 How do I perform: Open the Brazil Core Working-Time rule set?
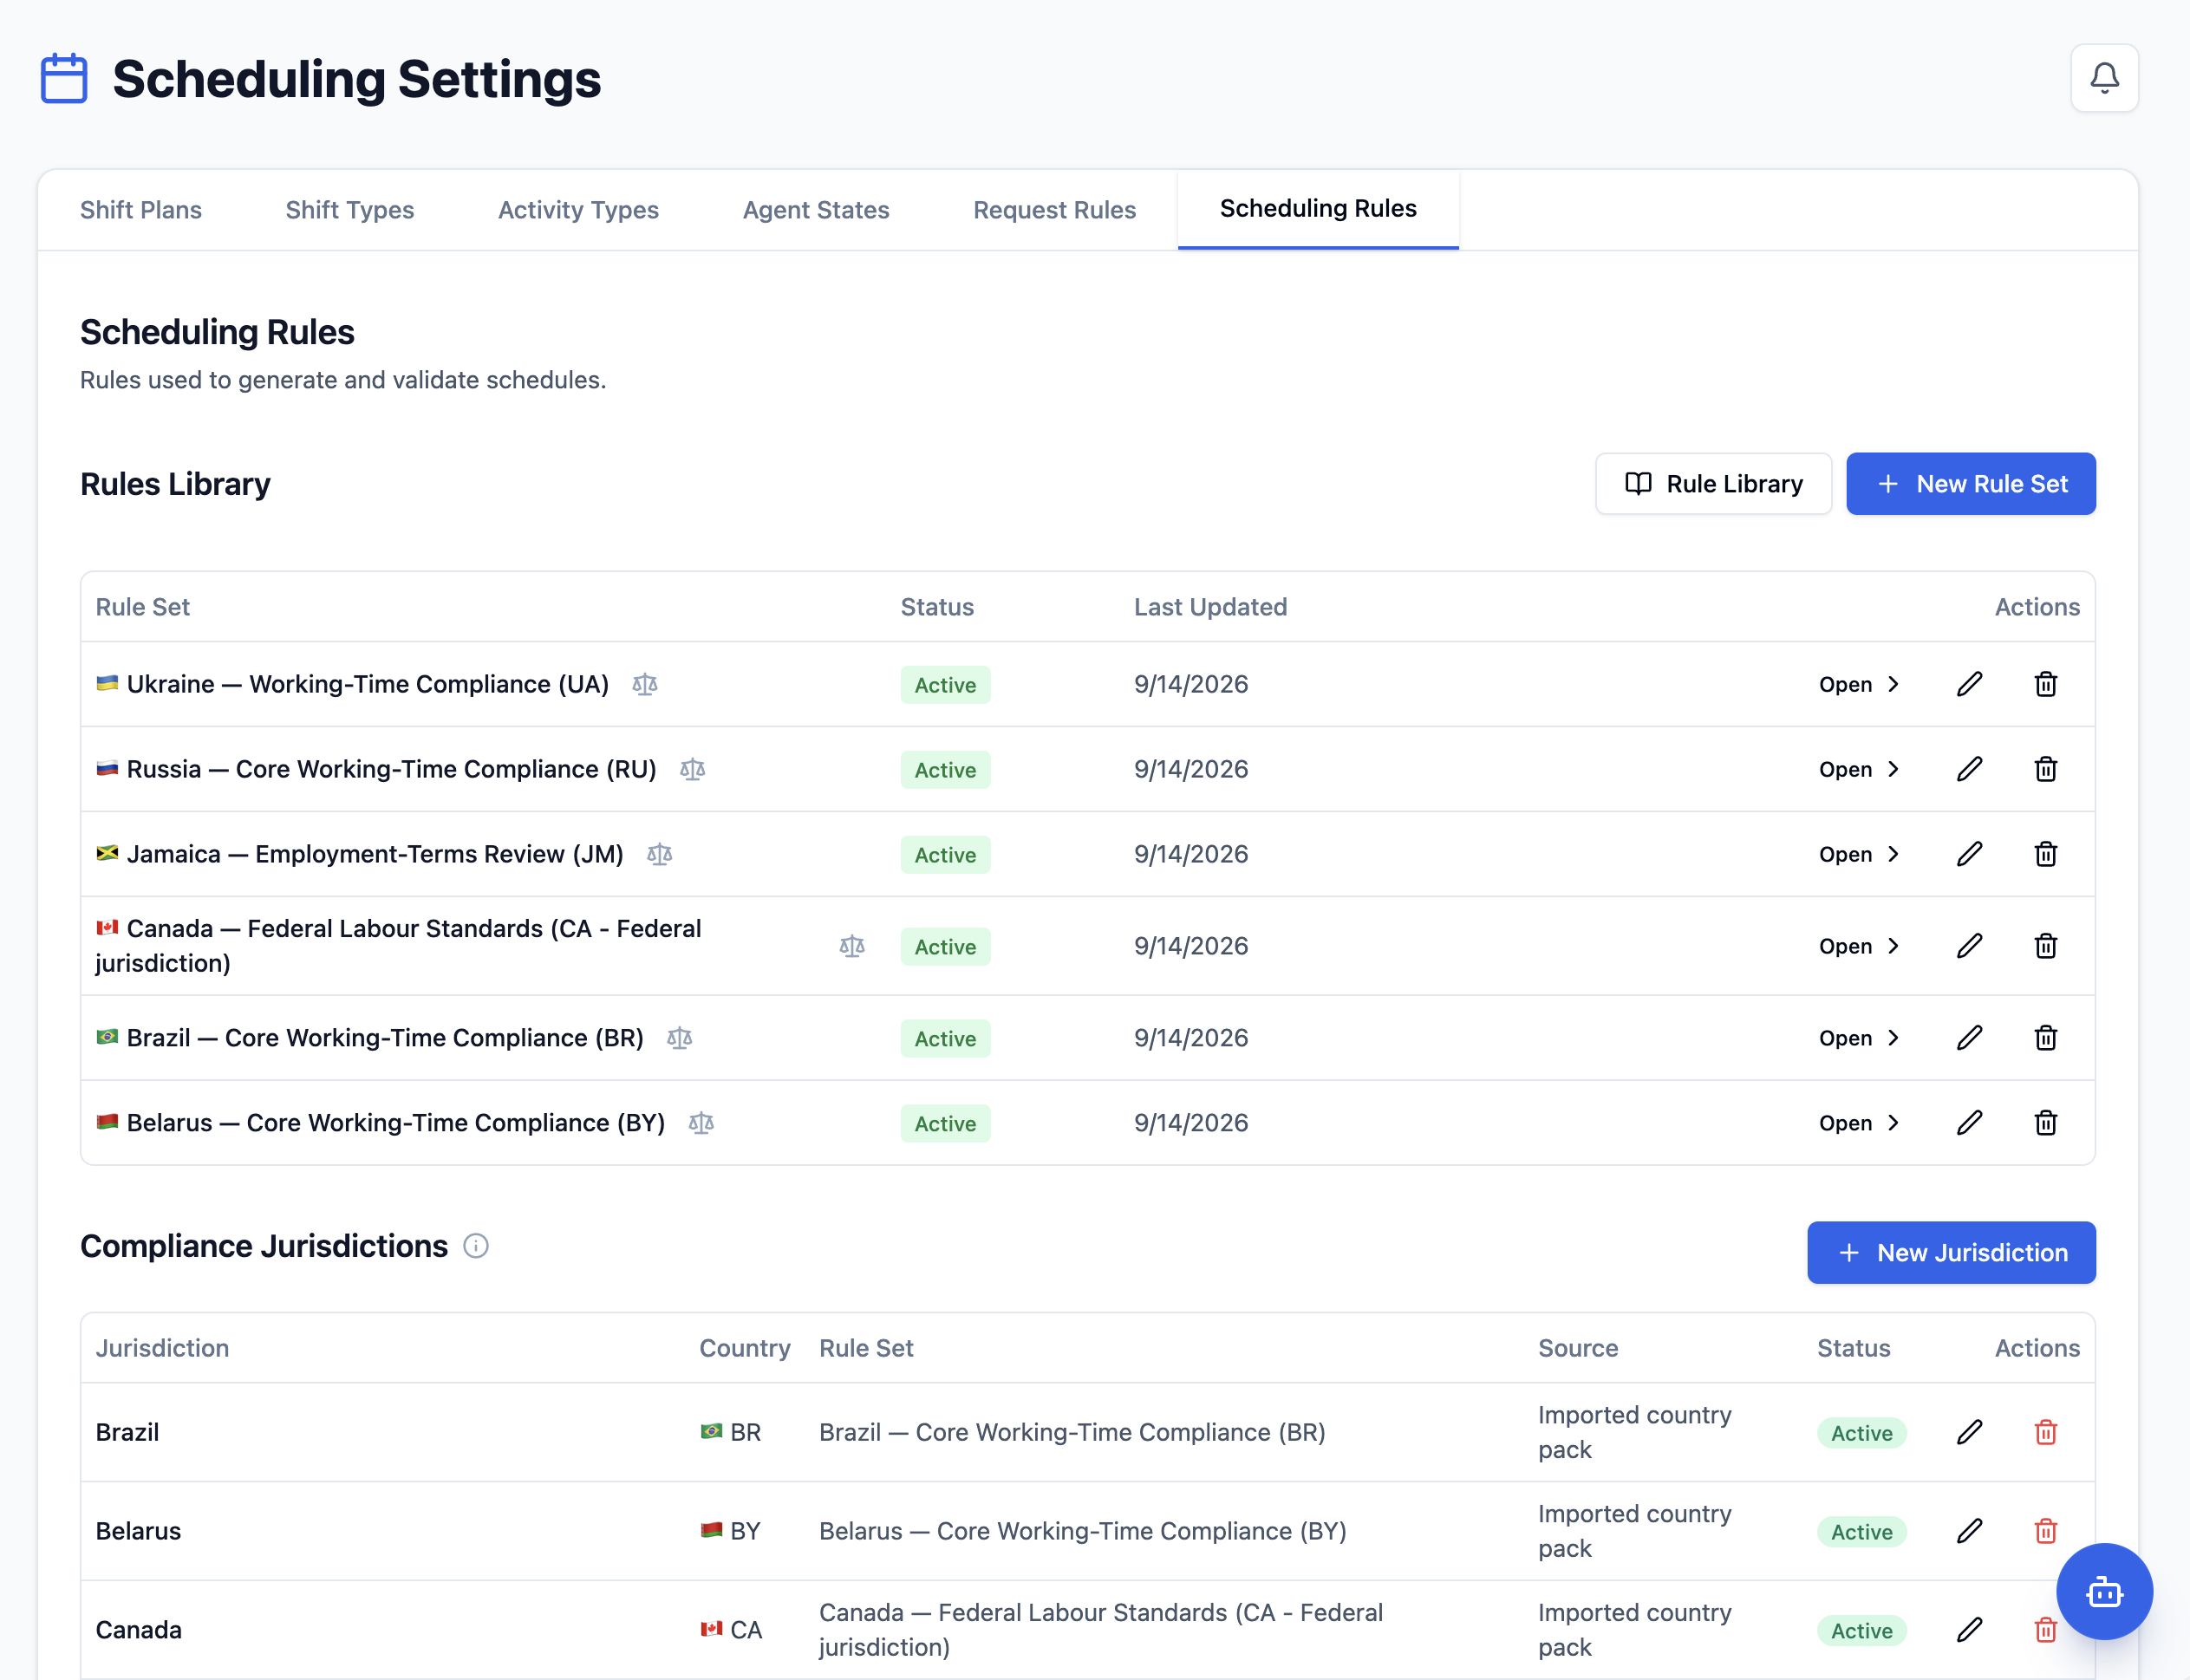[1859, 1038]
